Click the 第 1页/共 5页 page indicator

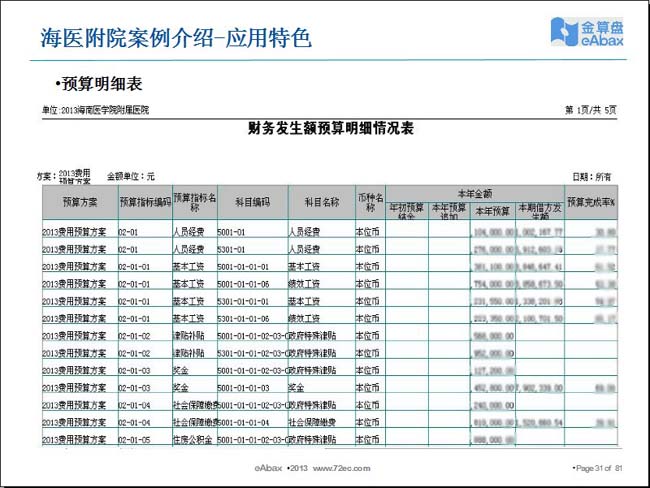coord(590,110)
